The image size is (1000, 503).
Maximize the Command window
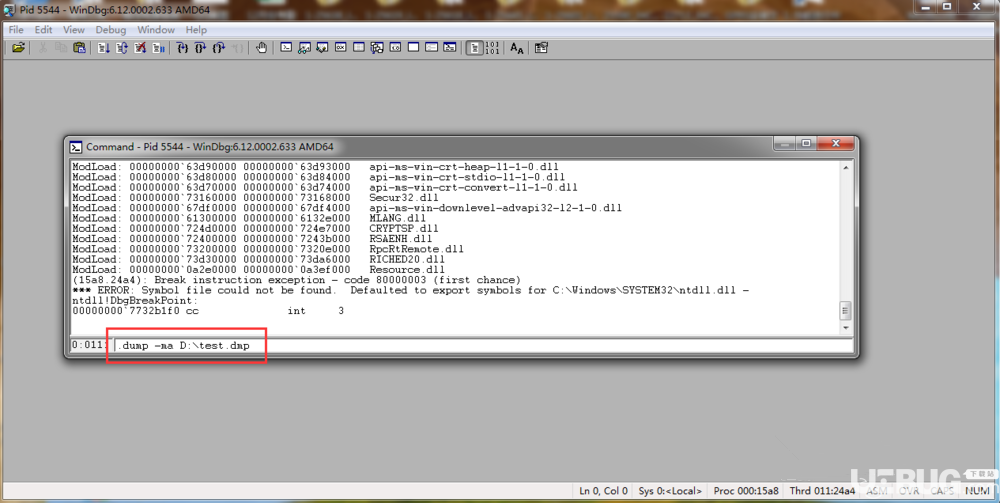tap(806, 143)
